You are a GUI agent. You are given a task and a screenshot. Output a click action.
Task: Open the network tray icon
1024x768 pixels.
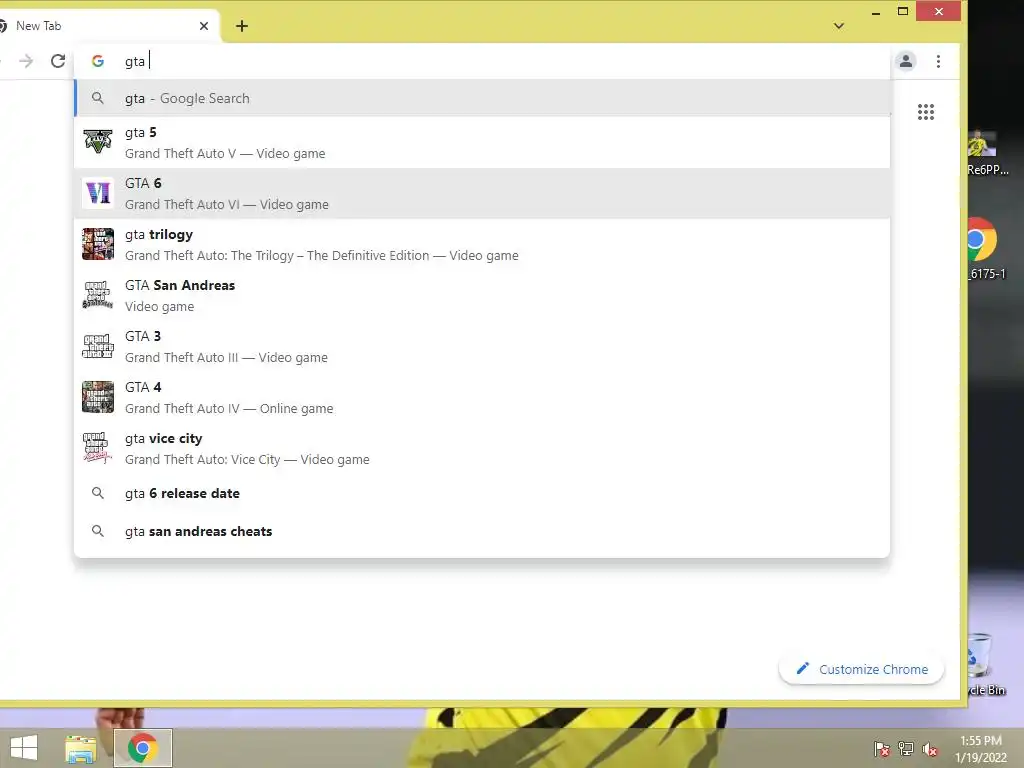pyautogui.click(x=906, y=749)
